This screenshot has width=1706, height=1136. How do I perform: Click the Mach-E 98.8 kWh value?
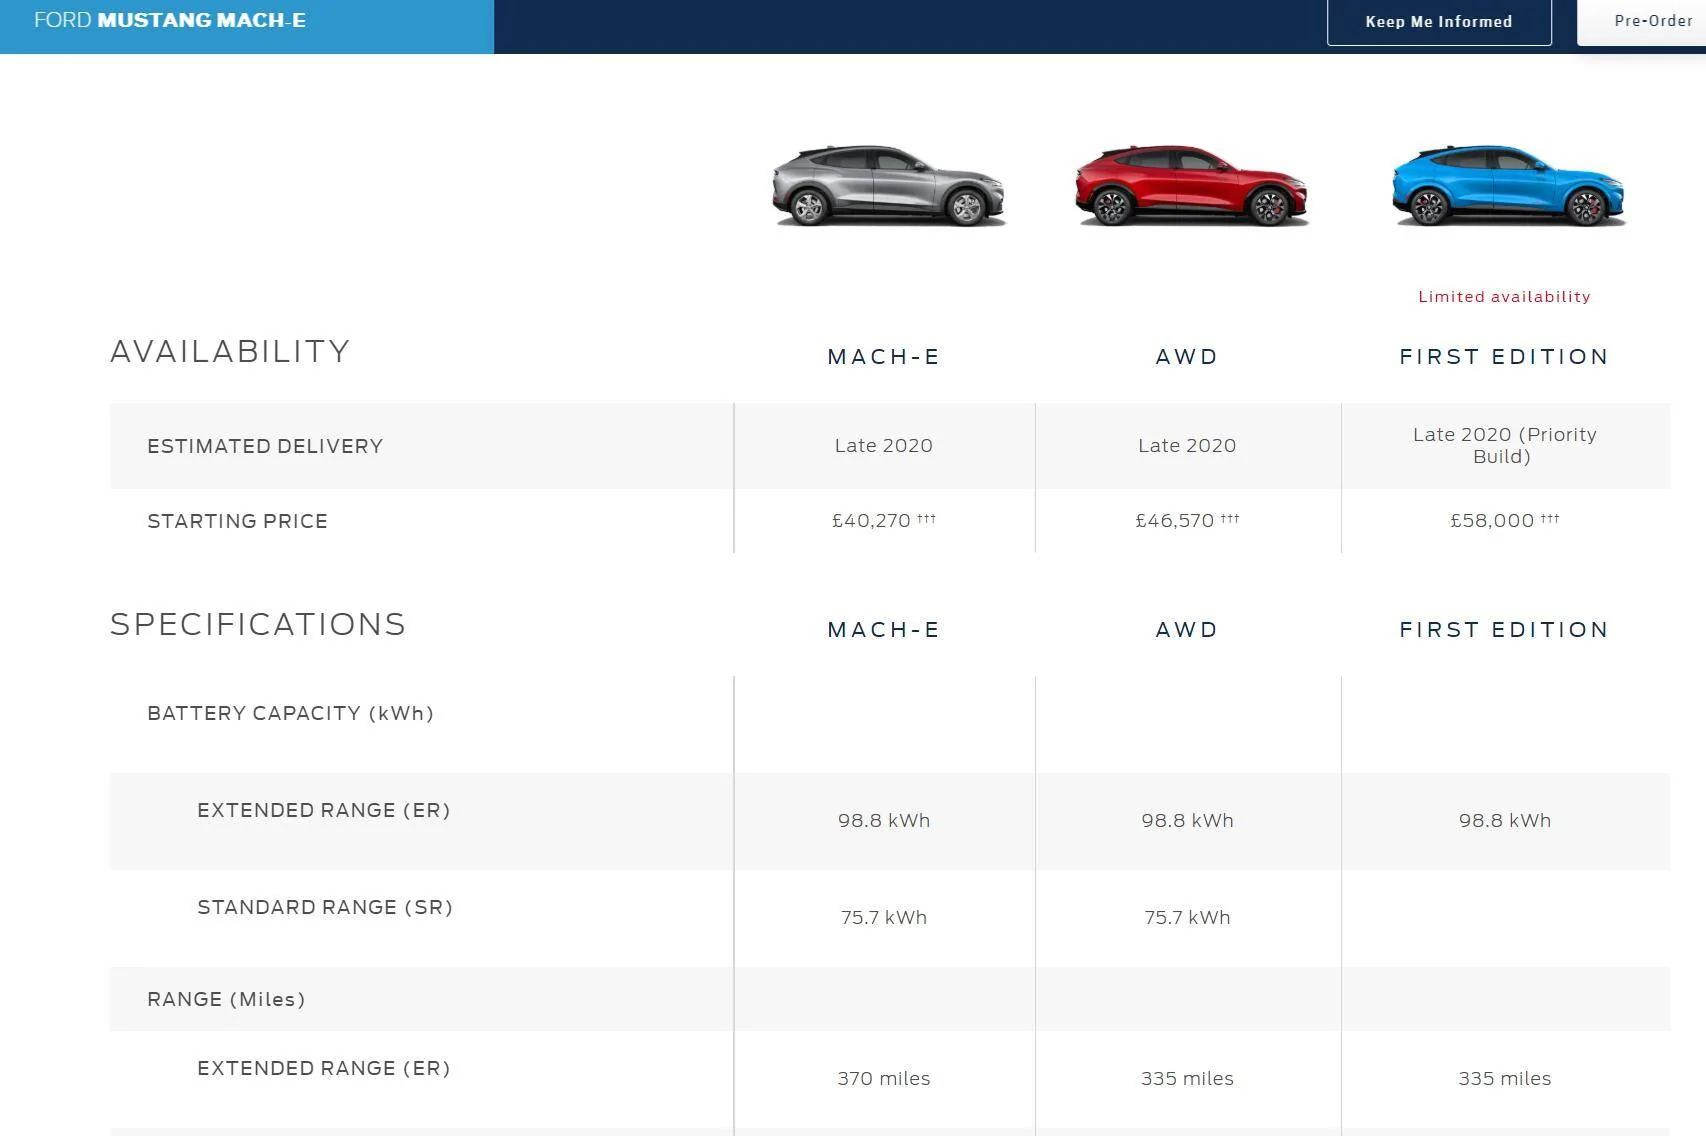(x=884, y=821)
